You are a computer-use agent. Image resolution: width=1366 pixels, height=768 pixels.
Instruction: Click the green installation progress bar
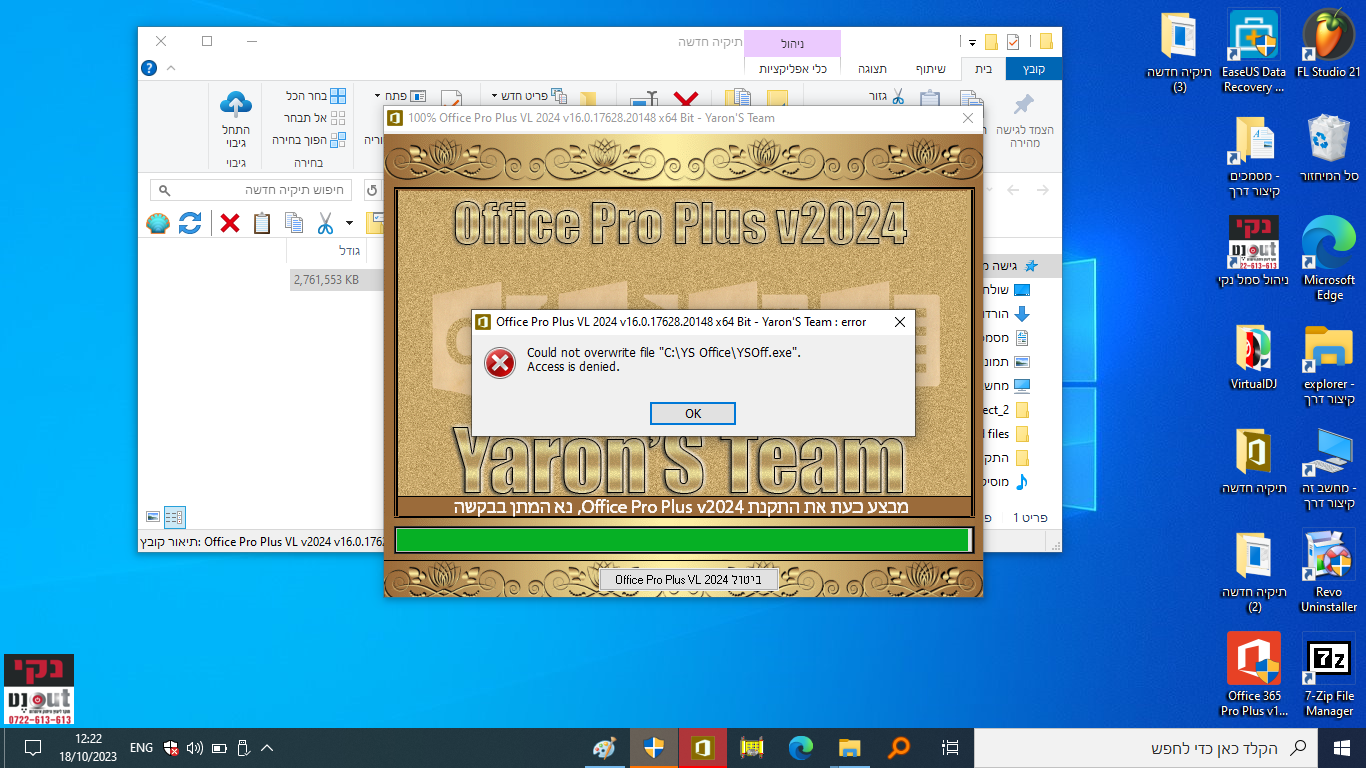point(682,540)
